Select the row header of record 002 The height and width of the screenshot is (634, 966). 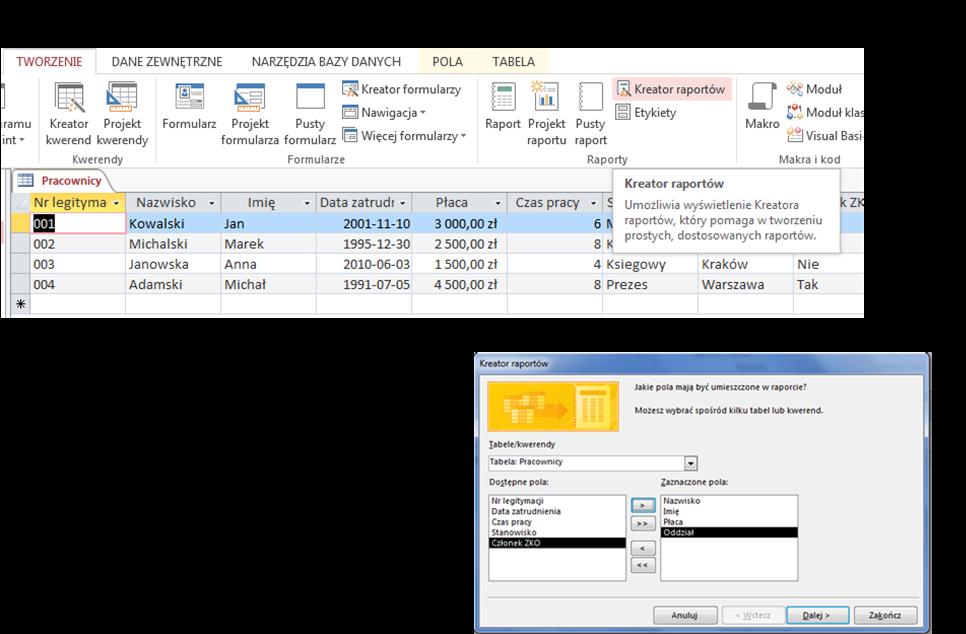[x=21, y=244]
